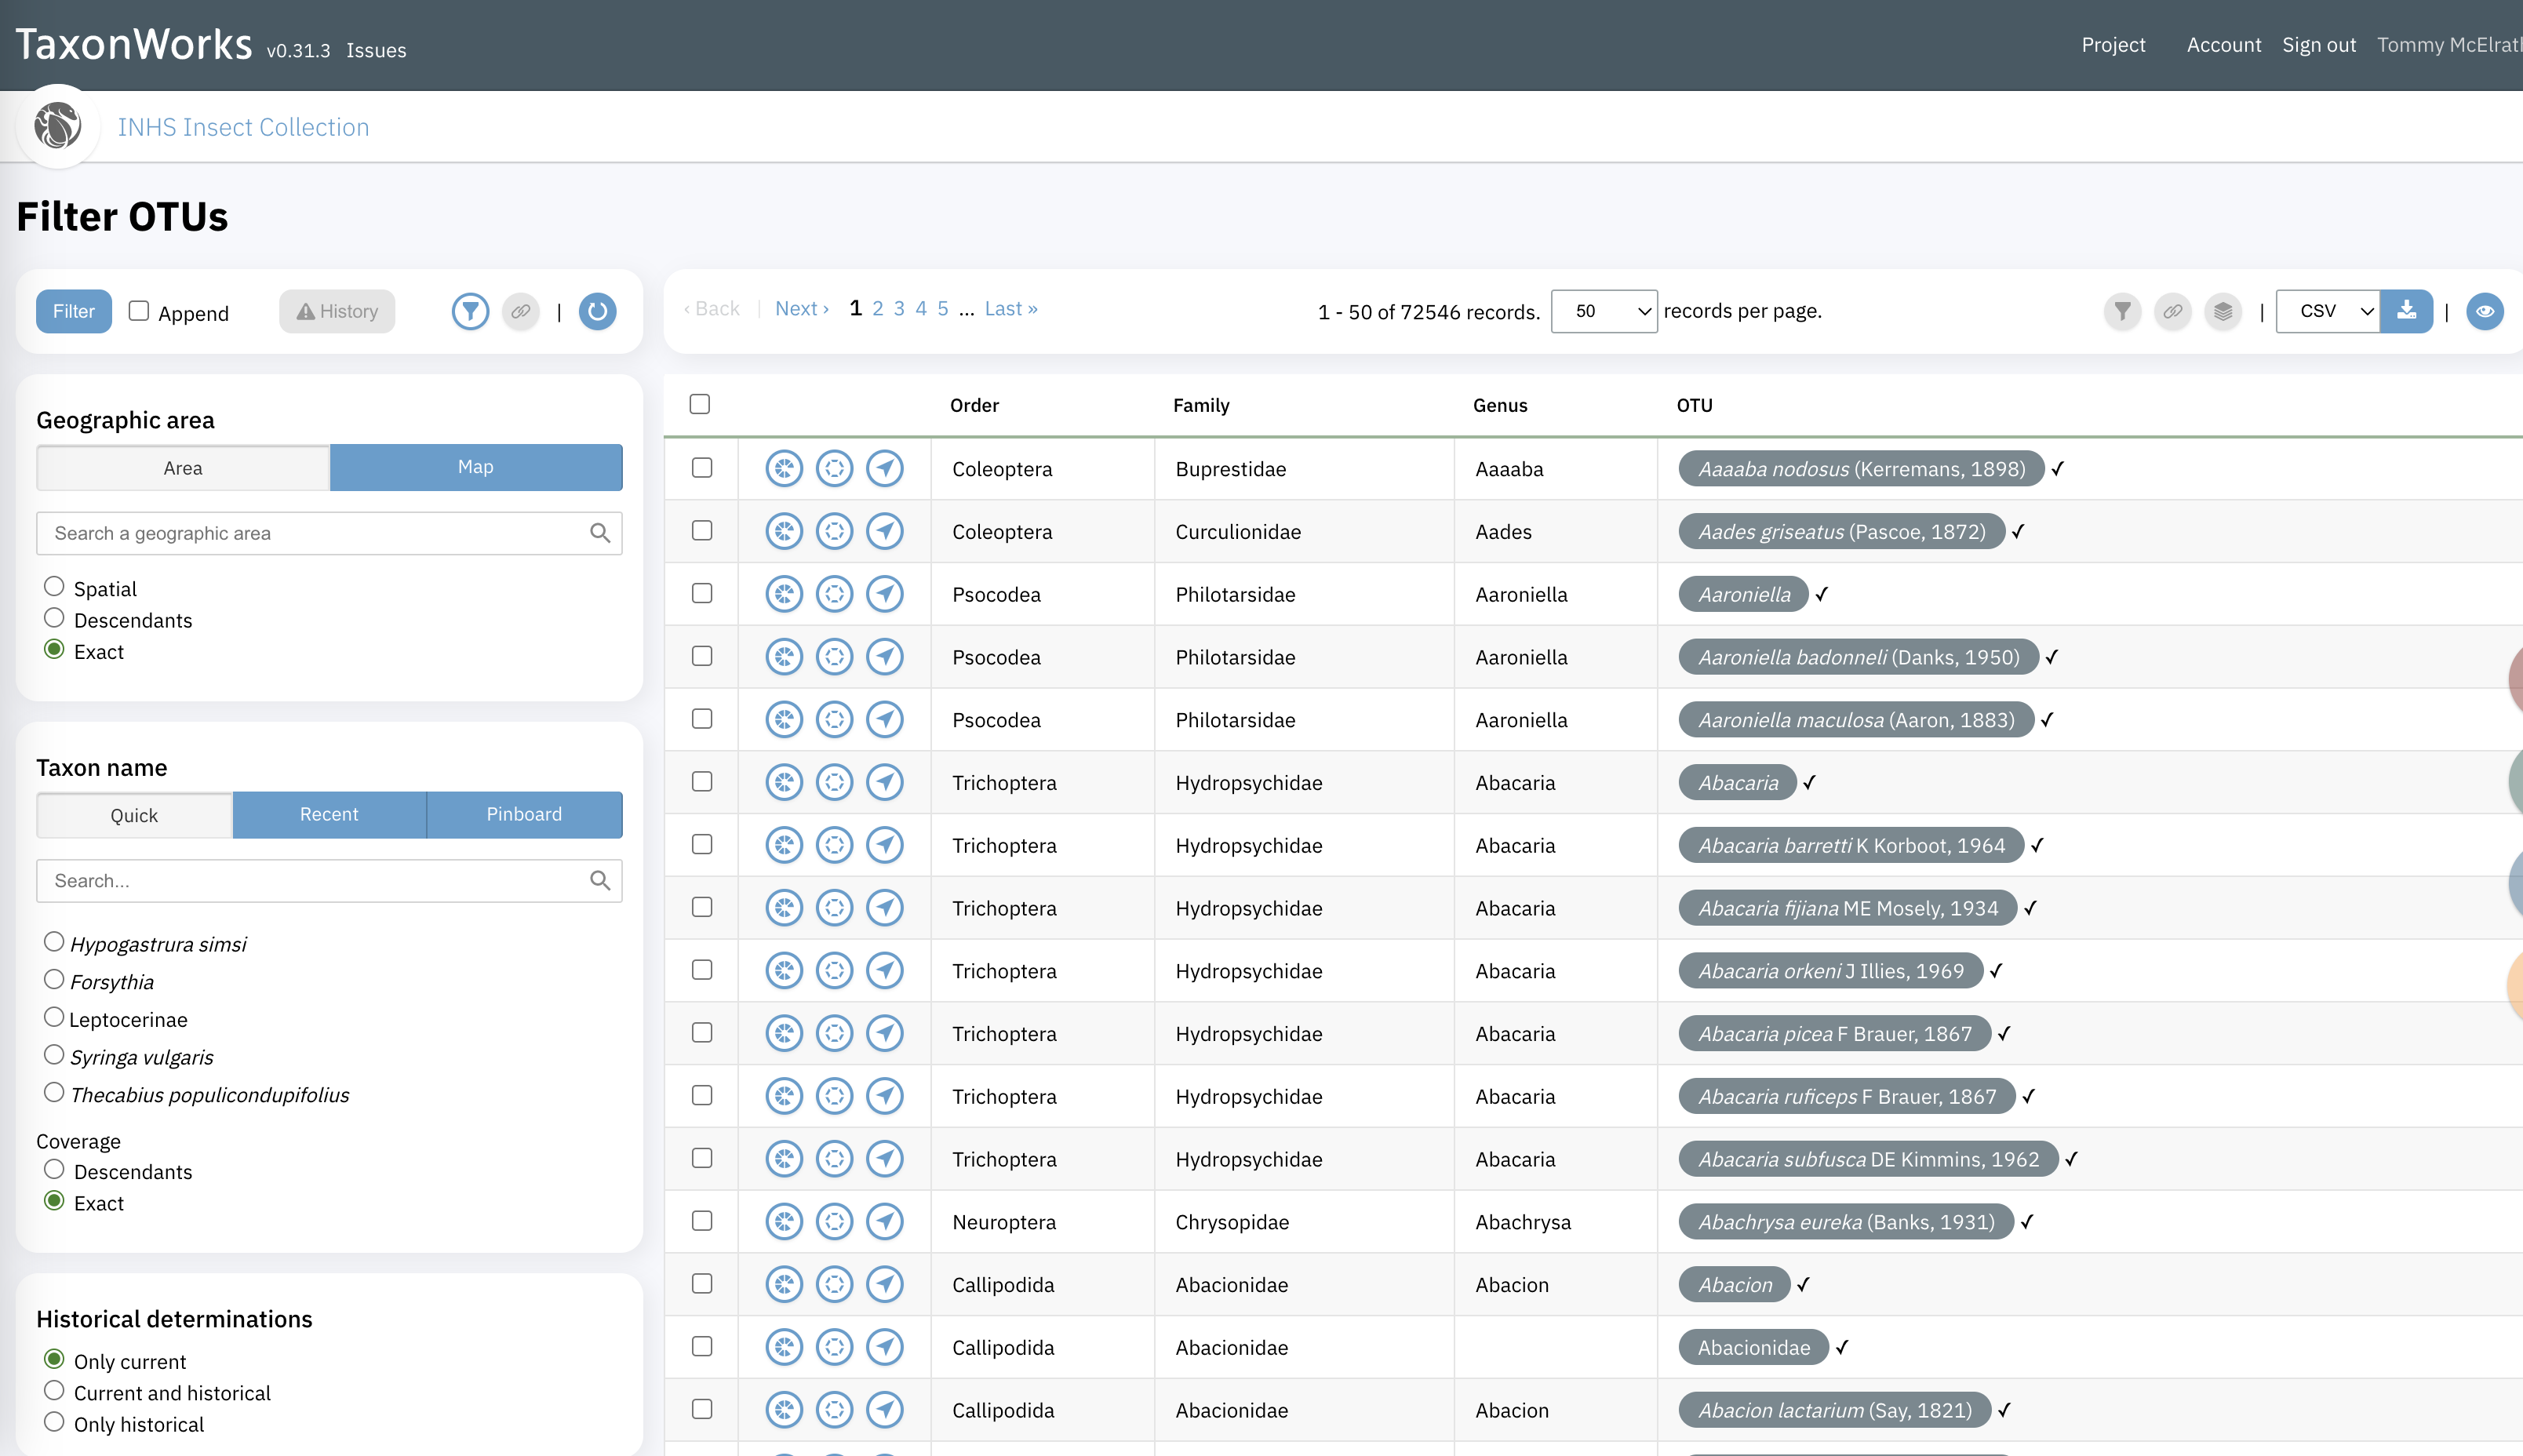Image resolution: width=2523 pixels, height=1456 pixels.
Task: Check the row checkbox for Aaroniella badonneli
Action: pos(701,656)
